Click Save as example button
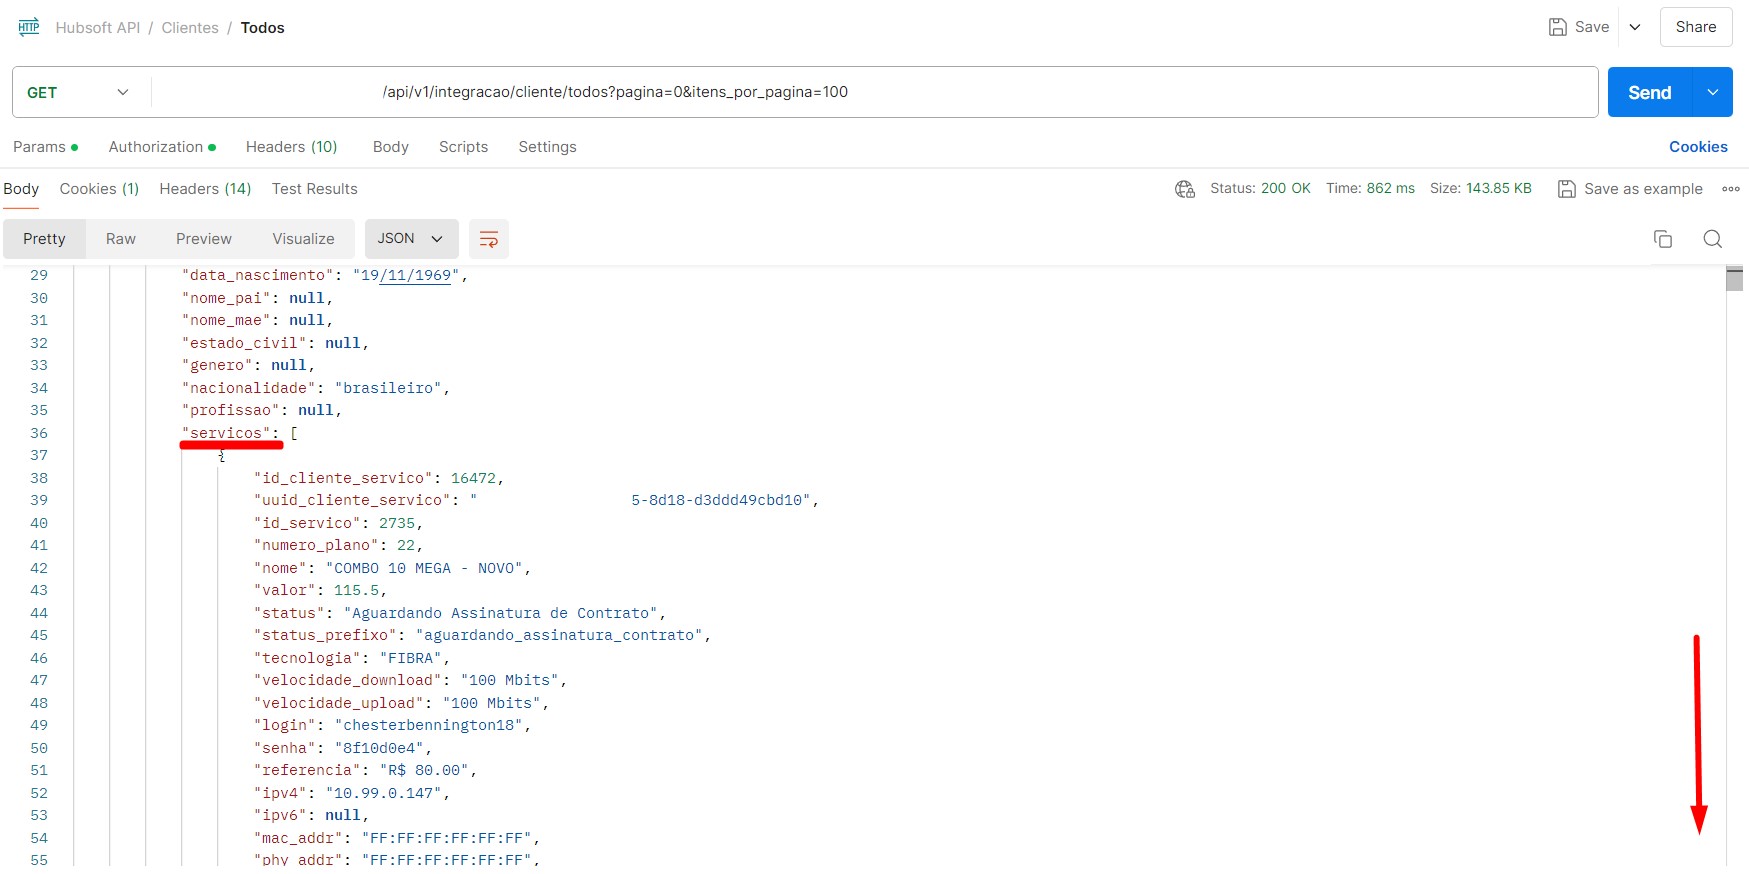The image size is (1749, 874). pyautogui.click(x=1630, y=189)
